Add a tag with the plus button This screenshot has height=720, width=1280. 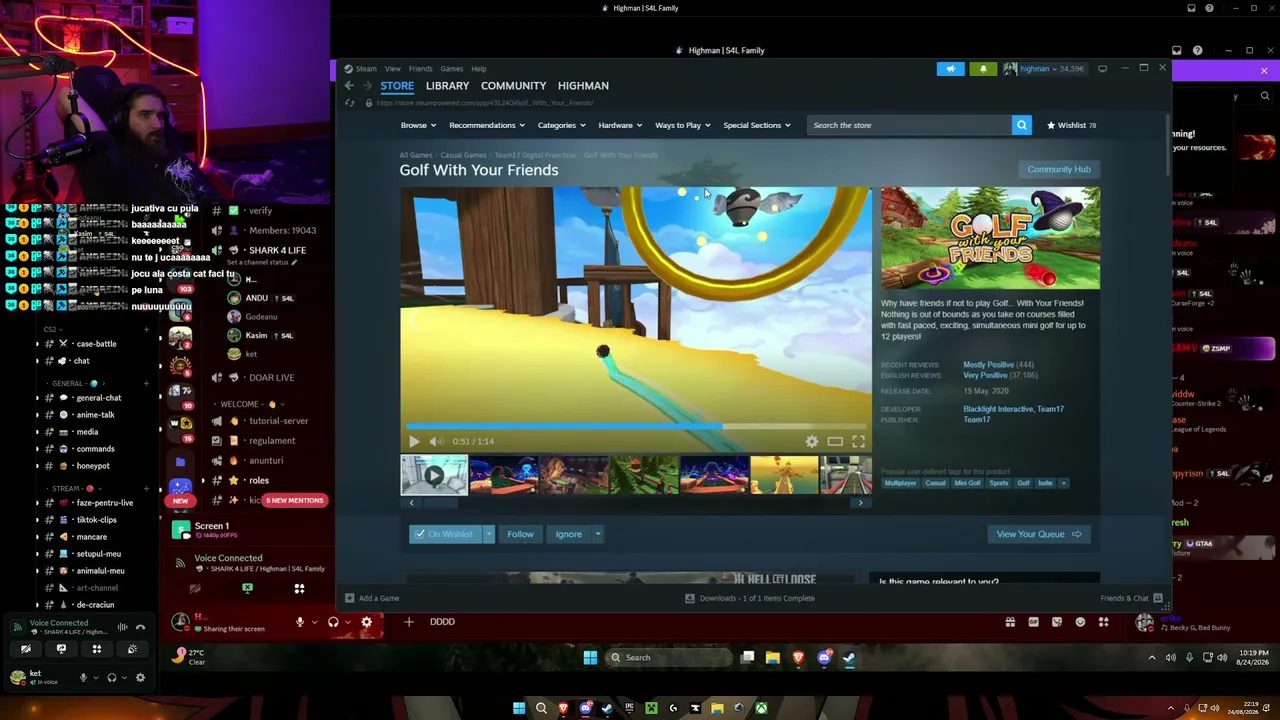[1063, 483]
